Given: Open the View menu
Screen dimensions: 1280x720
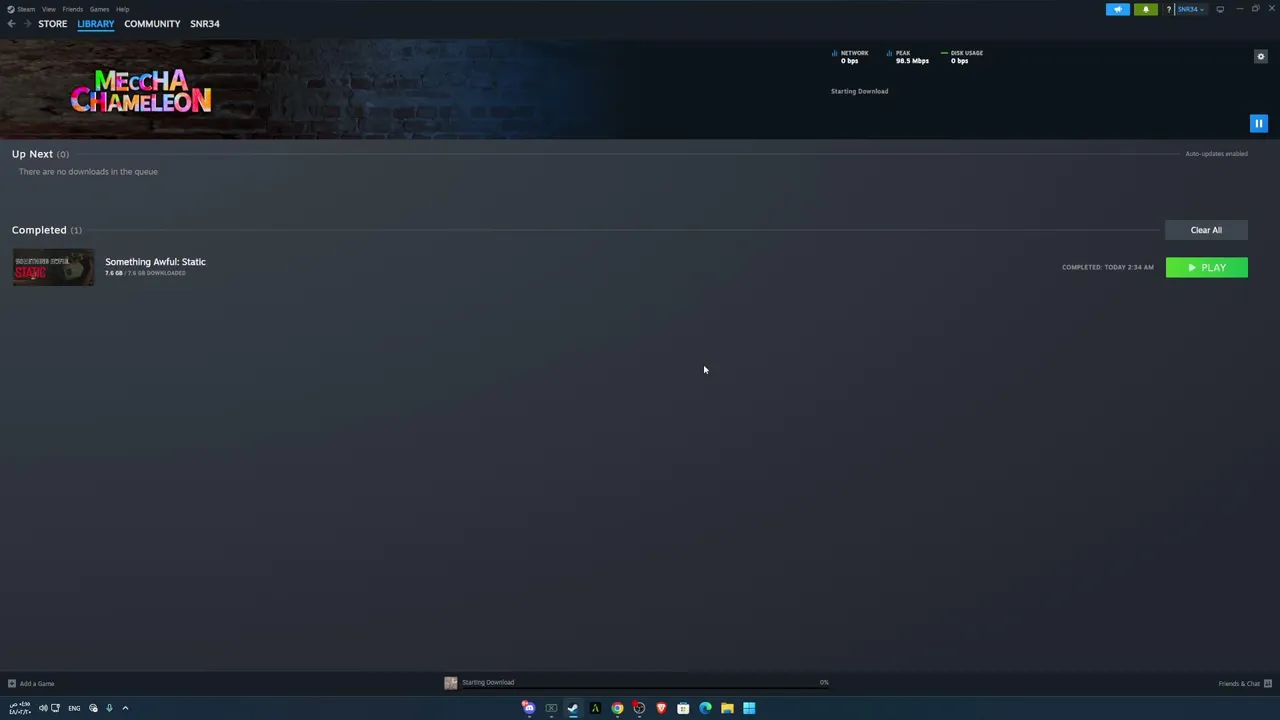Looking at the screenshot, I should pos(48,9).
